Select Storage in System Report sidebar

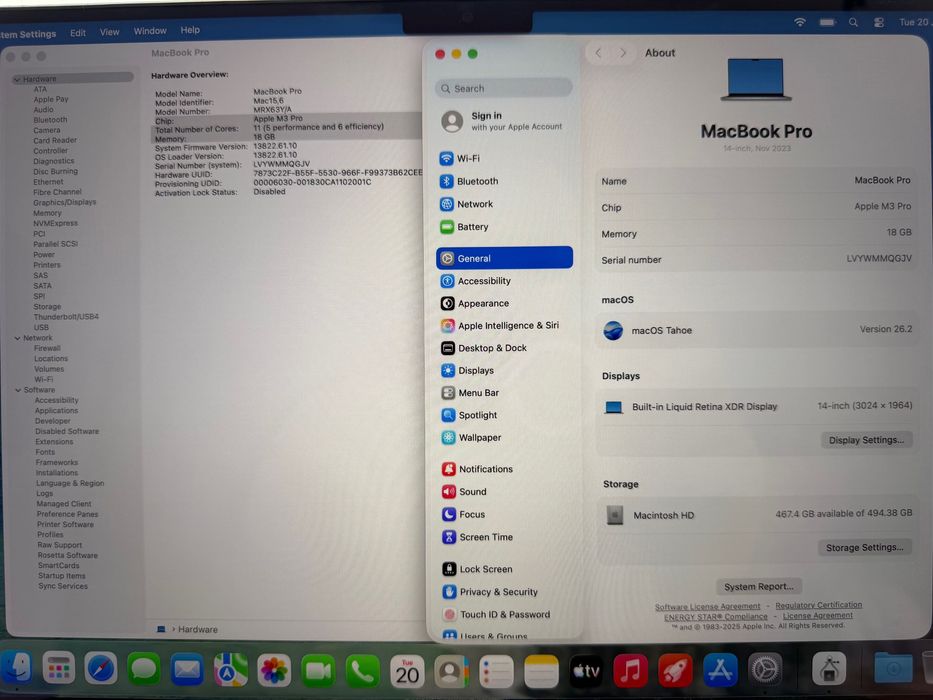47,307
